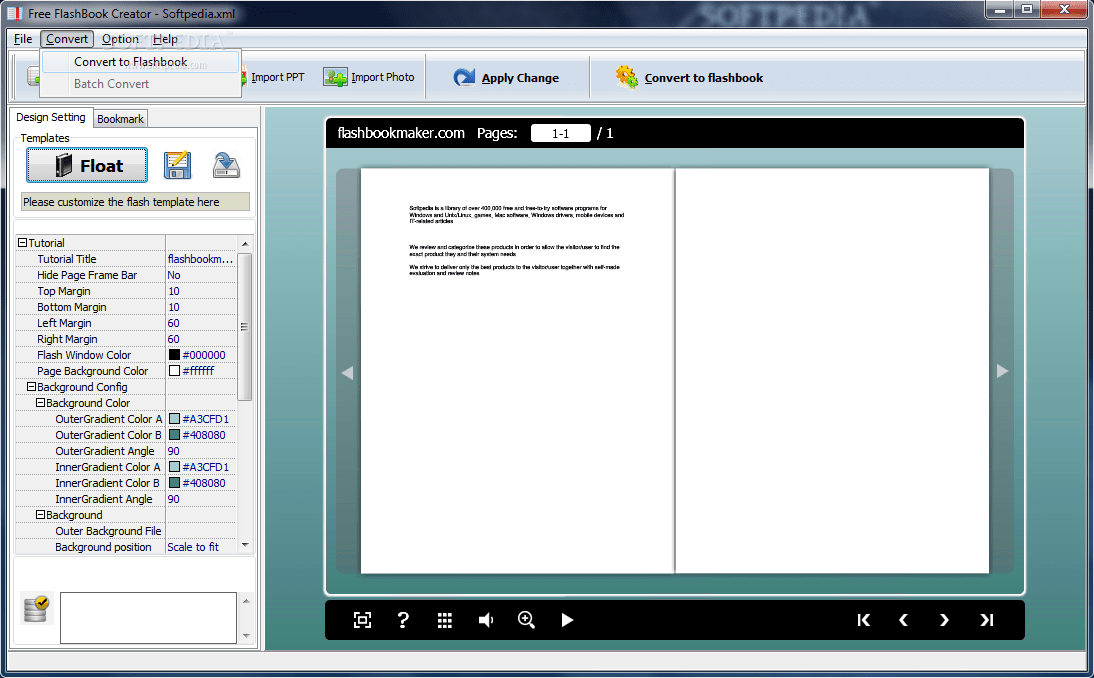Pick InnerGradient Color A swatch
1094x678 pixels.
pos(174,467)
